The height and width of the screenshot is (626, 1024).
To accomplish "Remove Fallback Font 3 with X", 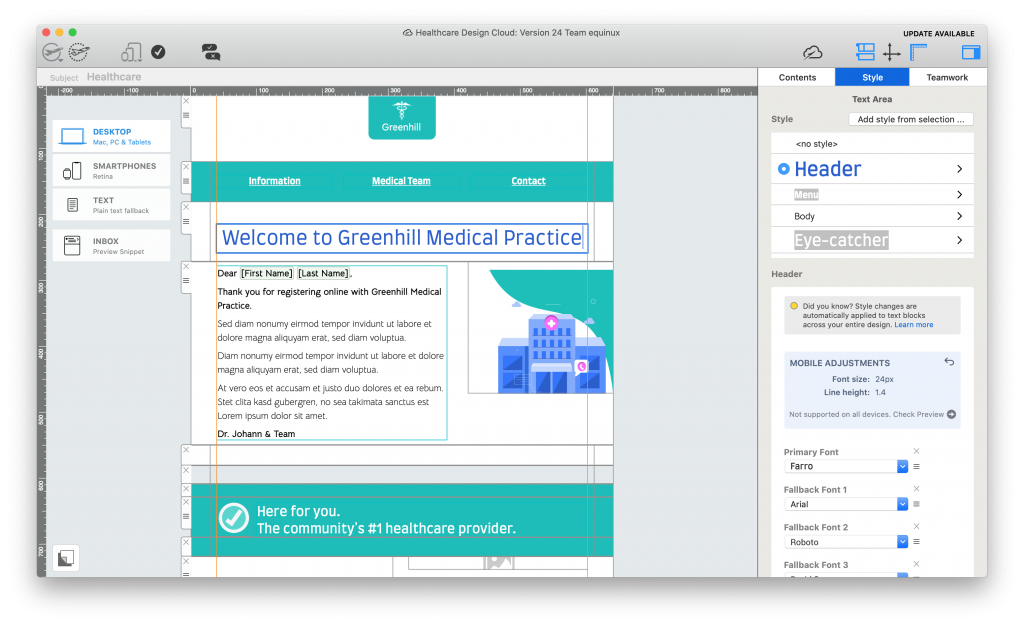I will pos(916,564).
